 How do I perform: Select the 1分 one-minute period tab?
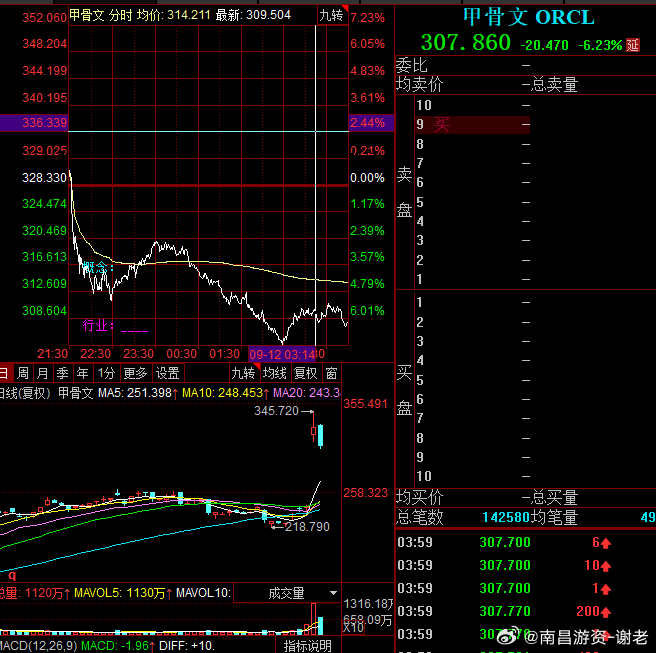(106, 373)
